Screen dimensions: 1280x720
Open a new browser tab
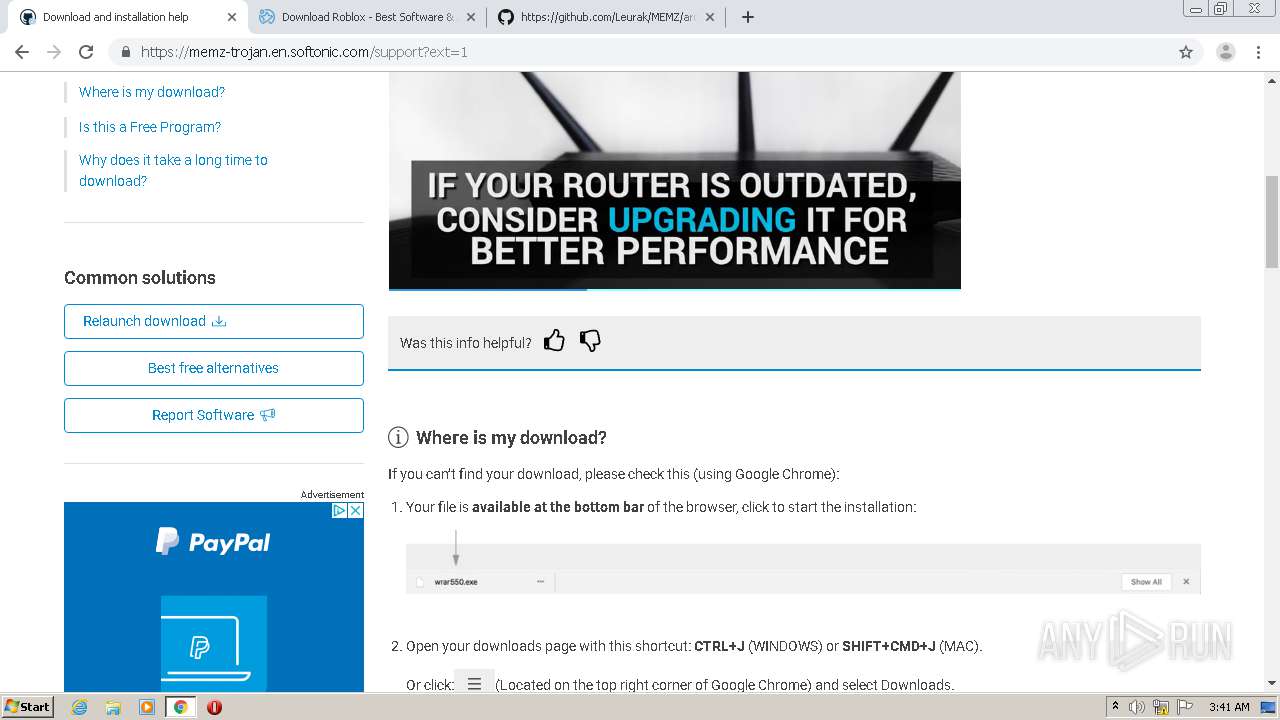coord(747,17)
